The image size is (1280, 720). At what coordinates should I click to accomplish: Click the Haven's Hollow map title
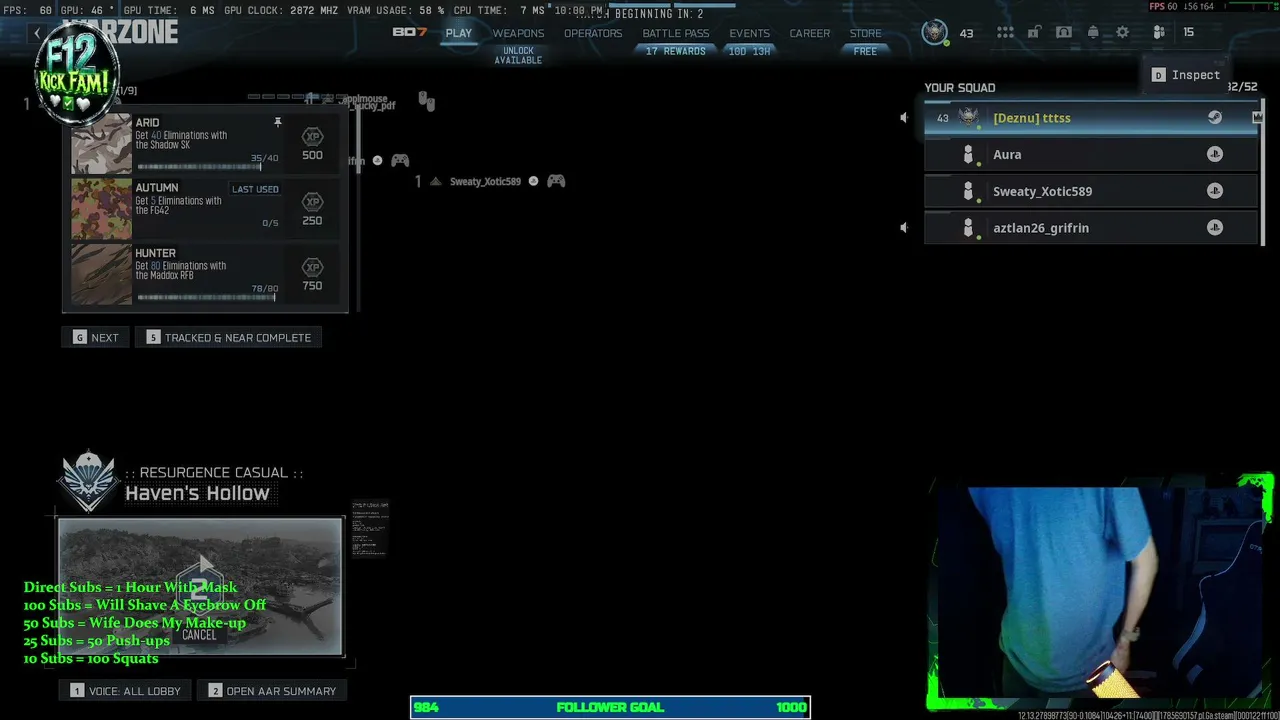pyautogui.click(x=197, y=493)
